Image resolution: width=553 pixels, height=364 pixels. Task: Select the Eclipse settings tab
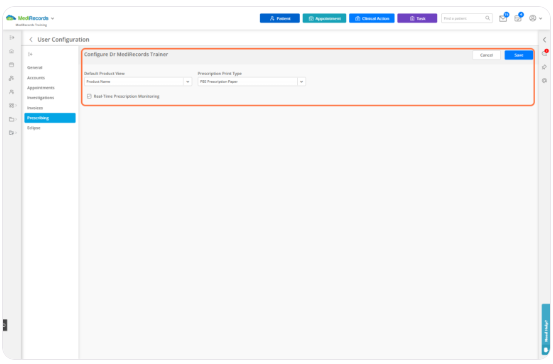click(x=34, y=128)
